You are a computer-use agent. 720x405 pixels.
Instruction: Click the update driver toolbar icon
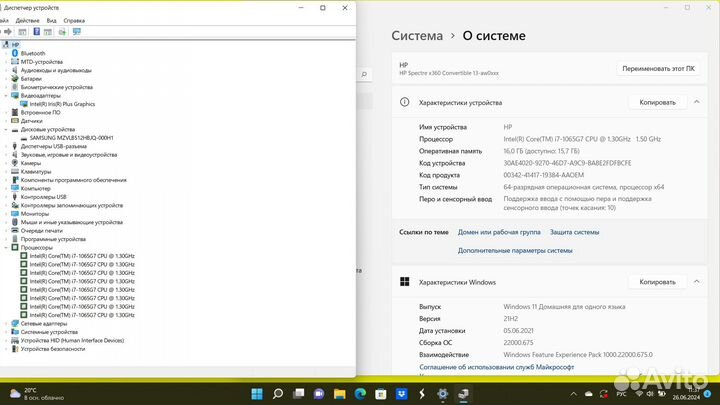(x=62, y=32)
